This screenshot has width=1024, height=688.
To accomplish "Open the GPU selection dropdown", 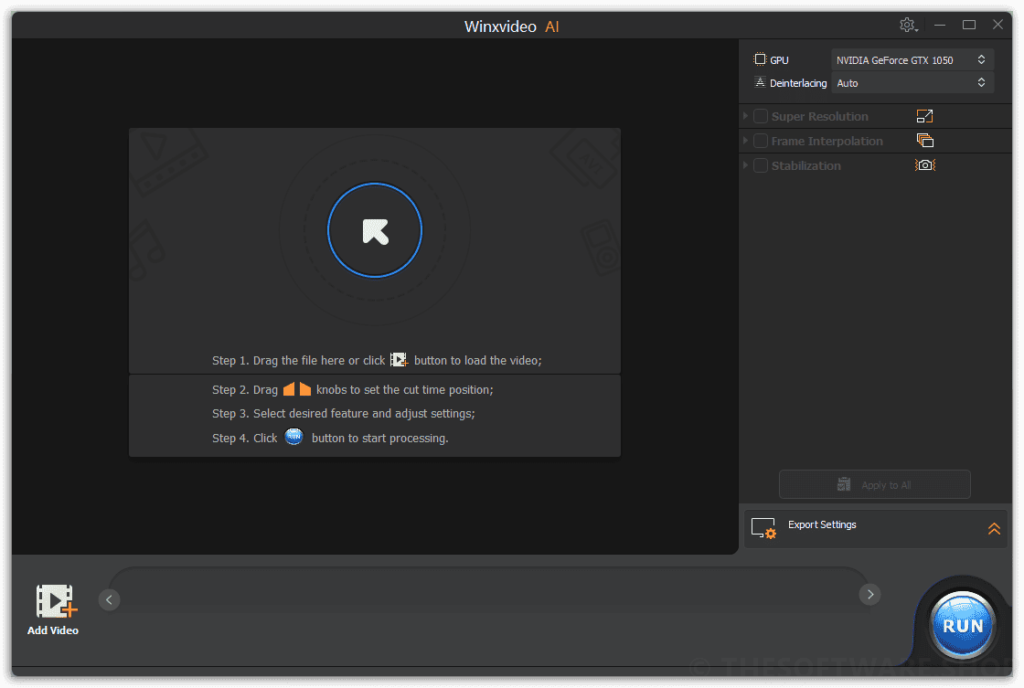I will tap(912, 60).
